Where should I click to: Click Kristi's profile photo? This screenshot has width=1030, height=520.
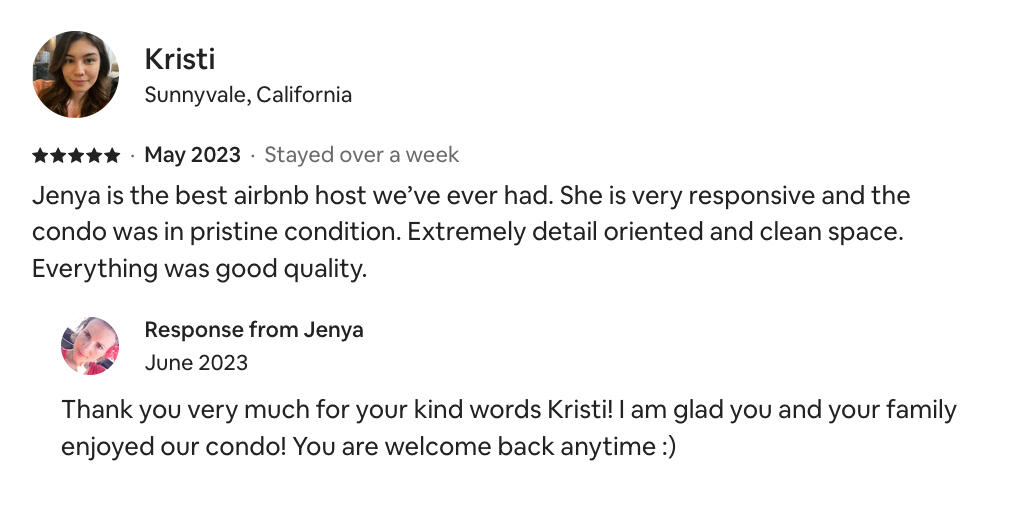(x=76, y=75)
